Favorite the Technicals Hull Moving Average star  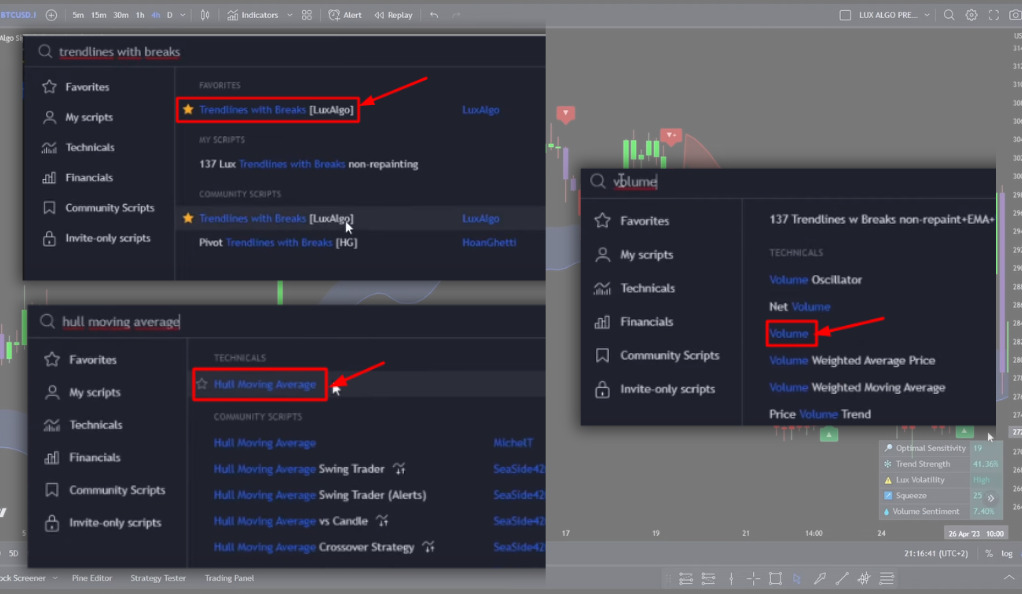point(202,384)
